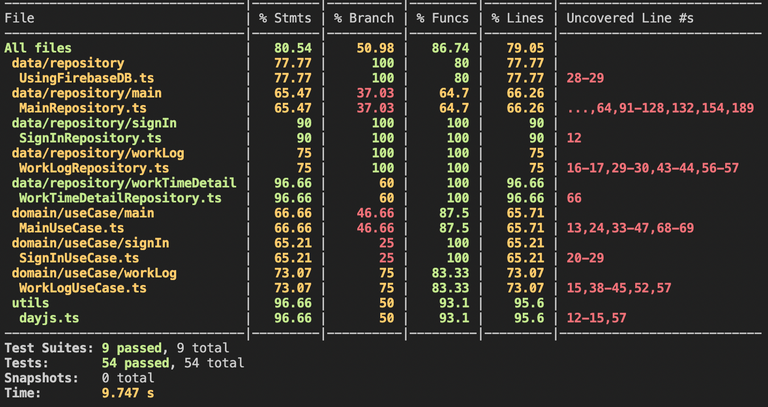Click the '% Funcs' column header
Image resolution: width=768 pixels, height=407 pixels.
[x=443, y=18]
